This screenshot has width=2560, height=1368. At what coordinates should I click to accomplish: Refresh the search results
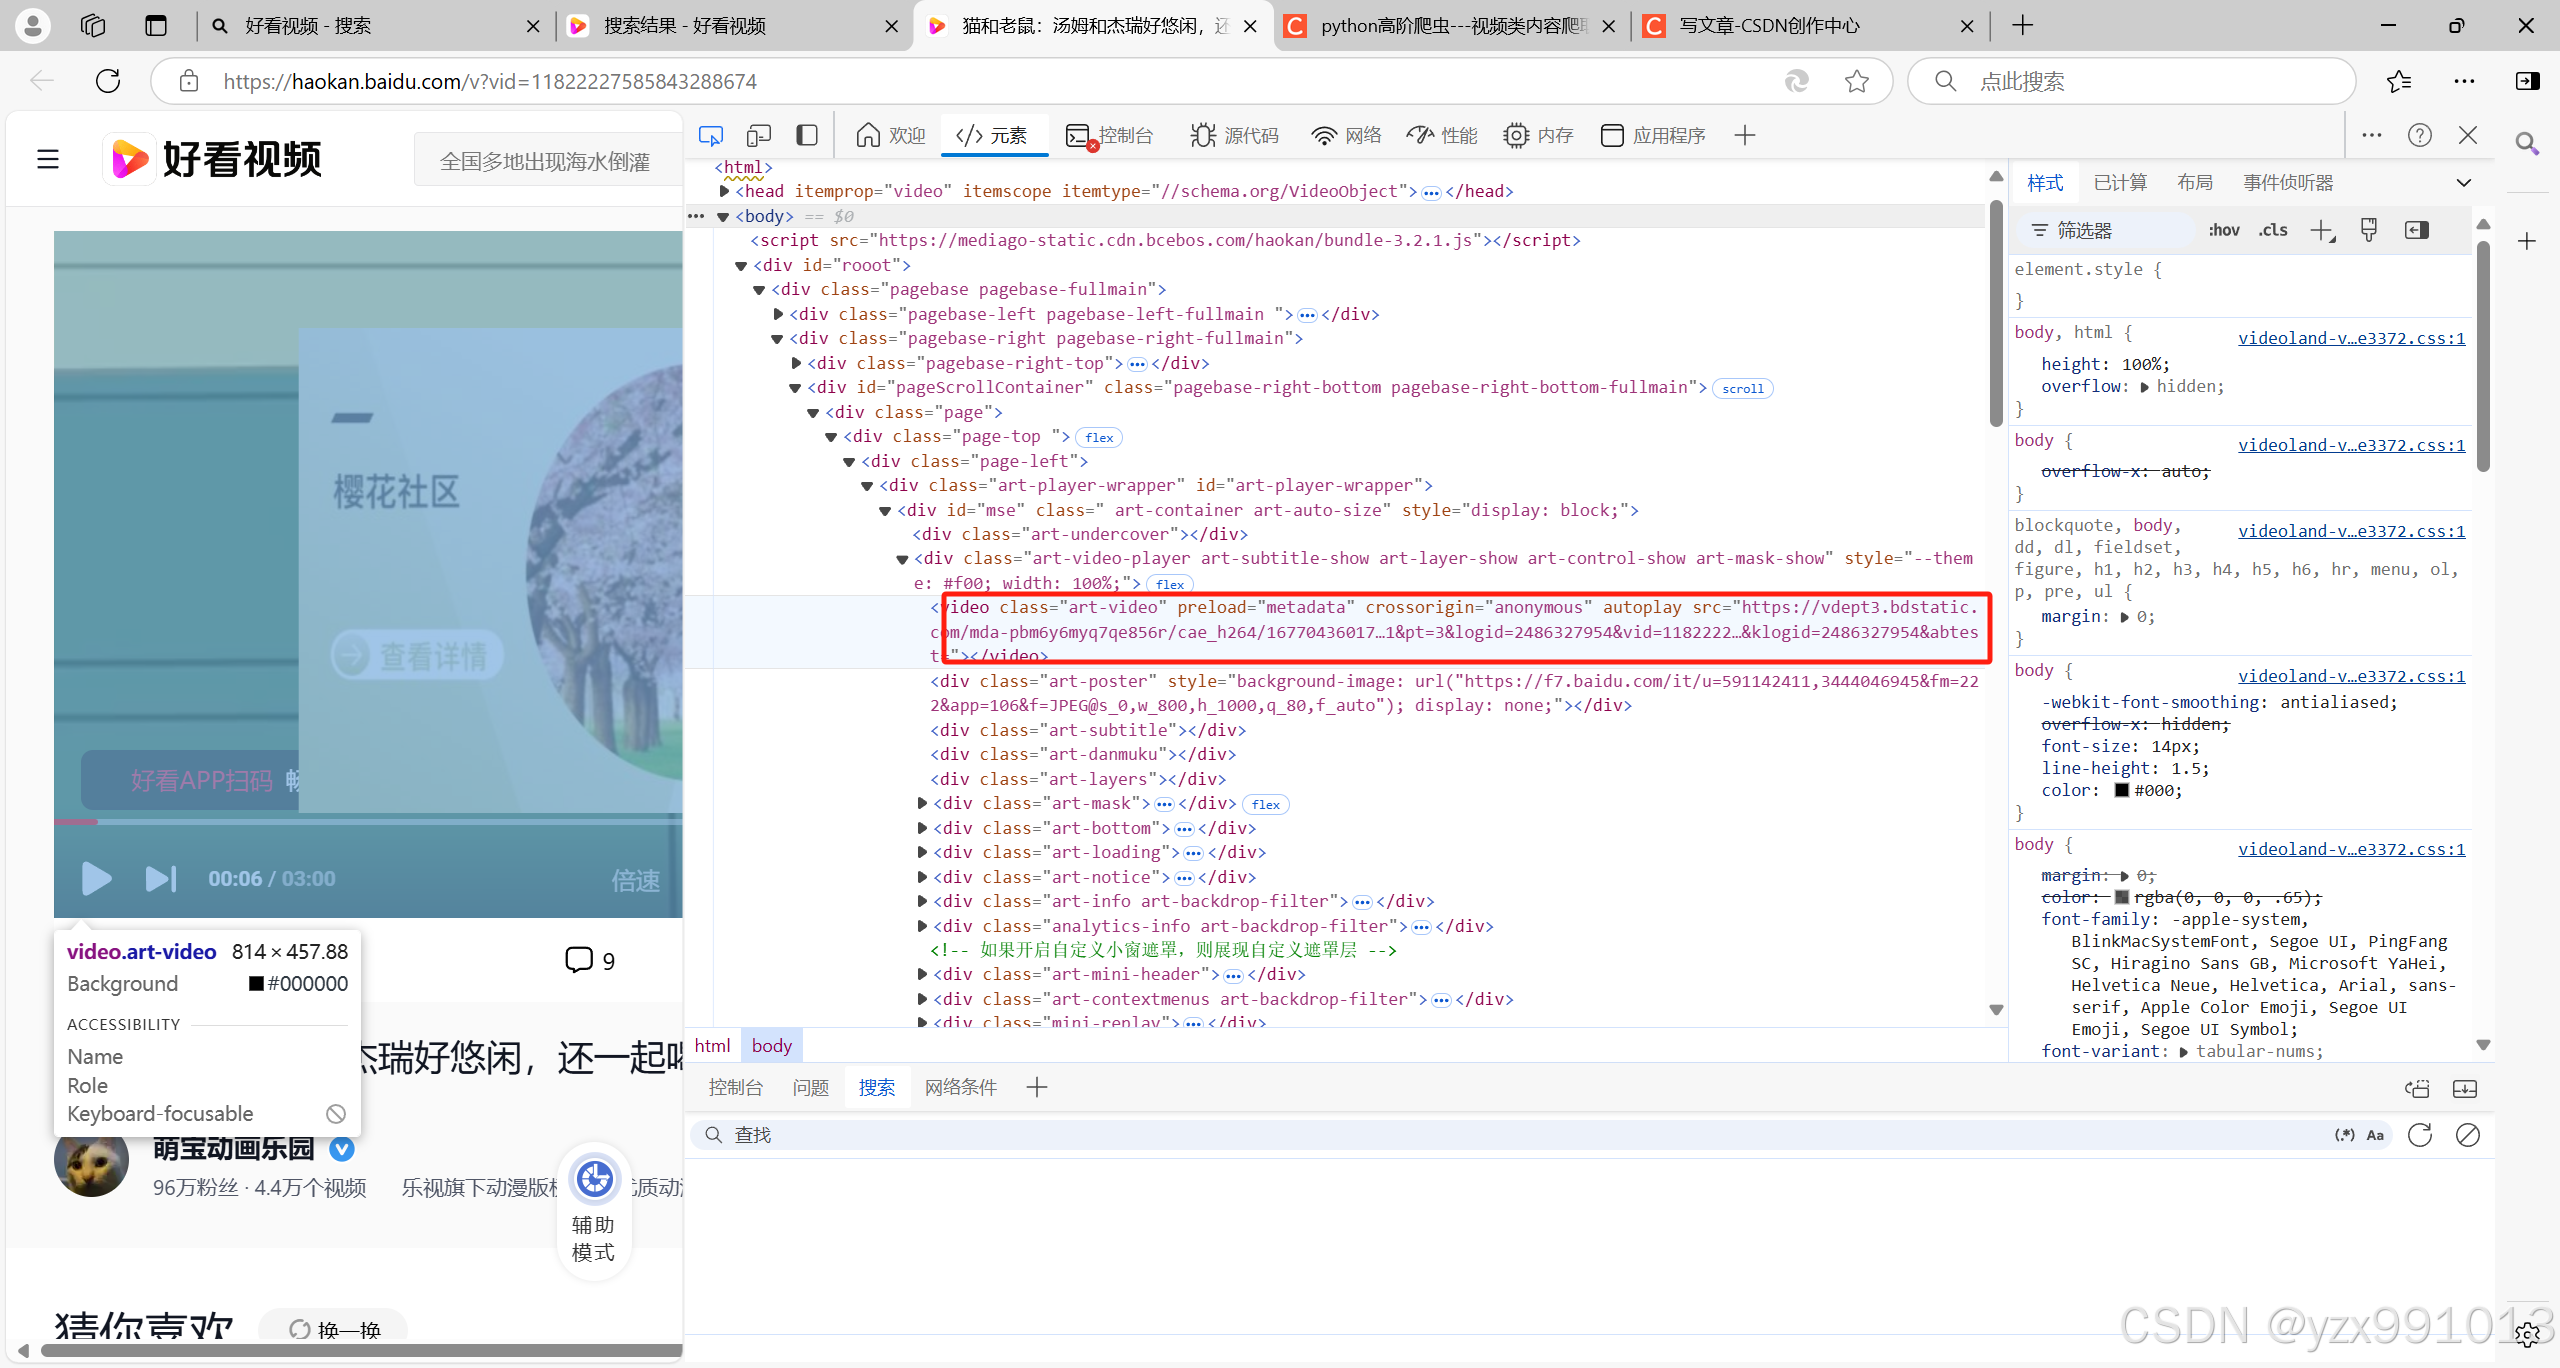pos(2420,1135)
